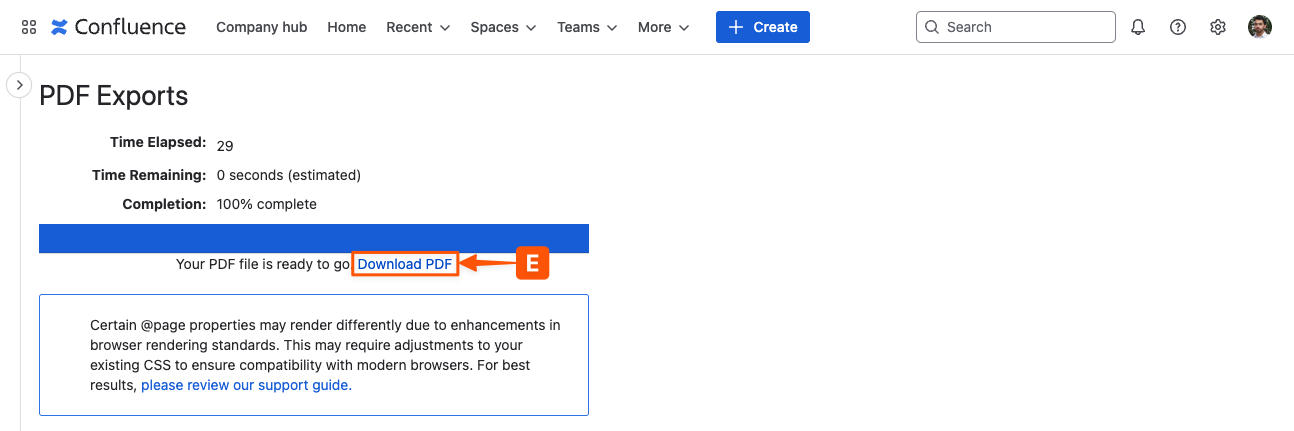1294x431 pixels.
Task: Click the Confluence logo
Action: pyautogui.click(x=118, y=27)
